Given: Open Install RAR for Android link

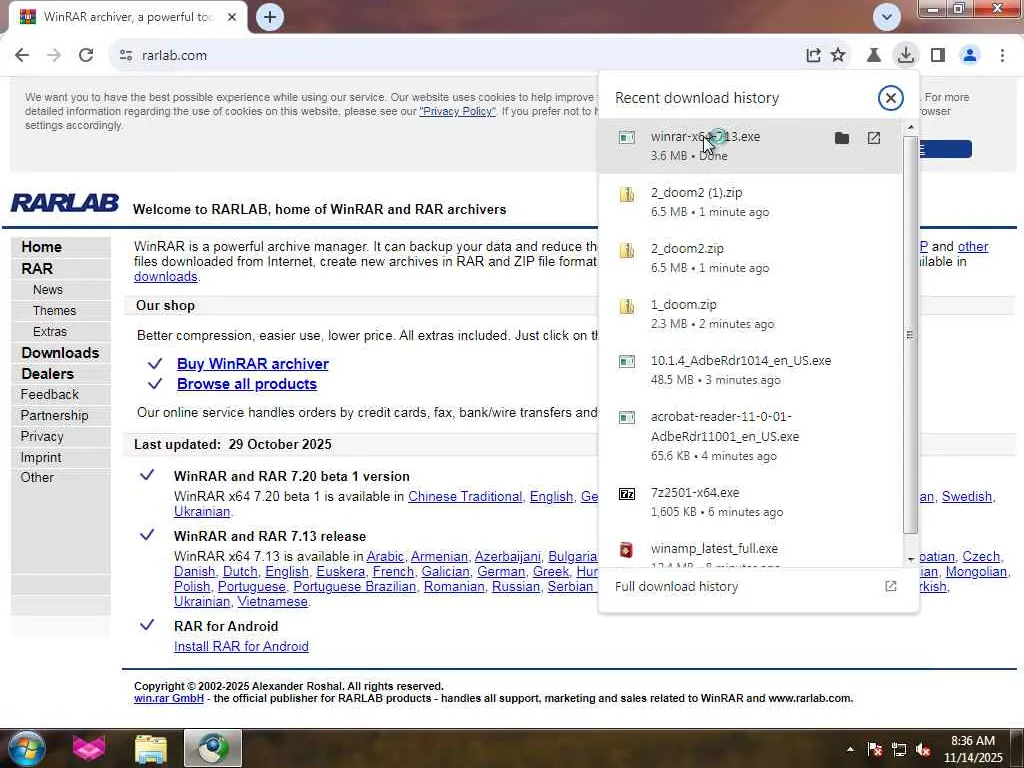Looking at the screenshot, I should pos(241,647).
